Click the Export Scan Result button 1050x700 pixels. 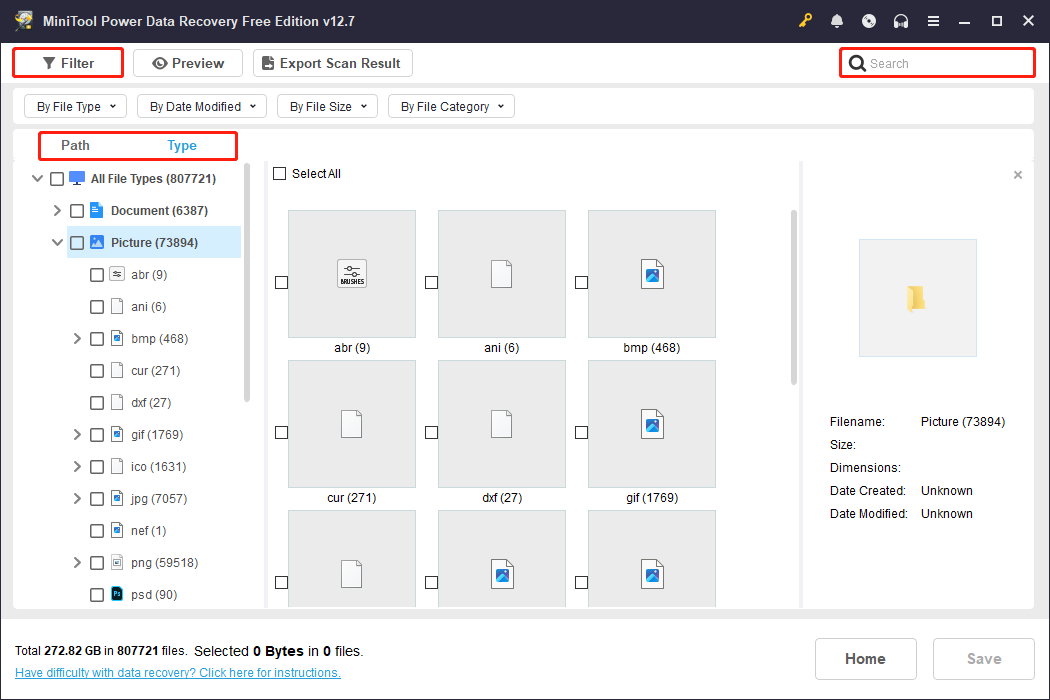coord(332,62)
